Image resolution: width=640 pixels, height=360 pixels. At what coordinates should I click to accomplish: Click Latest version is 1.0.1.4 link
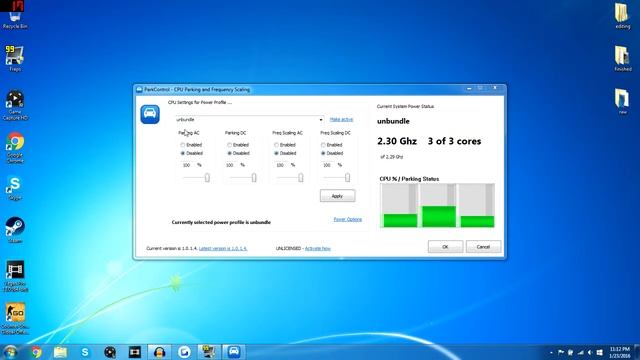coord(223,248)
